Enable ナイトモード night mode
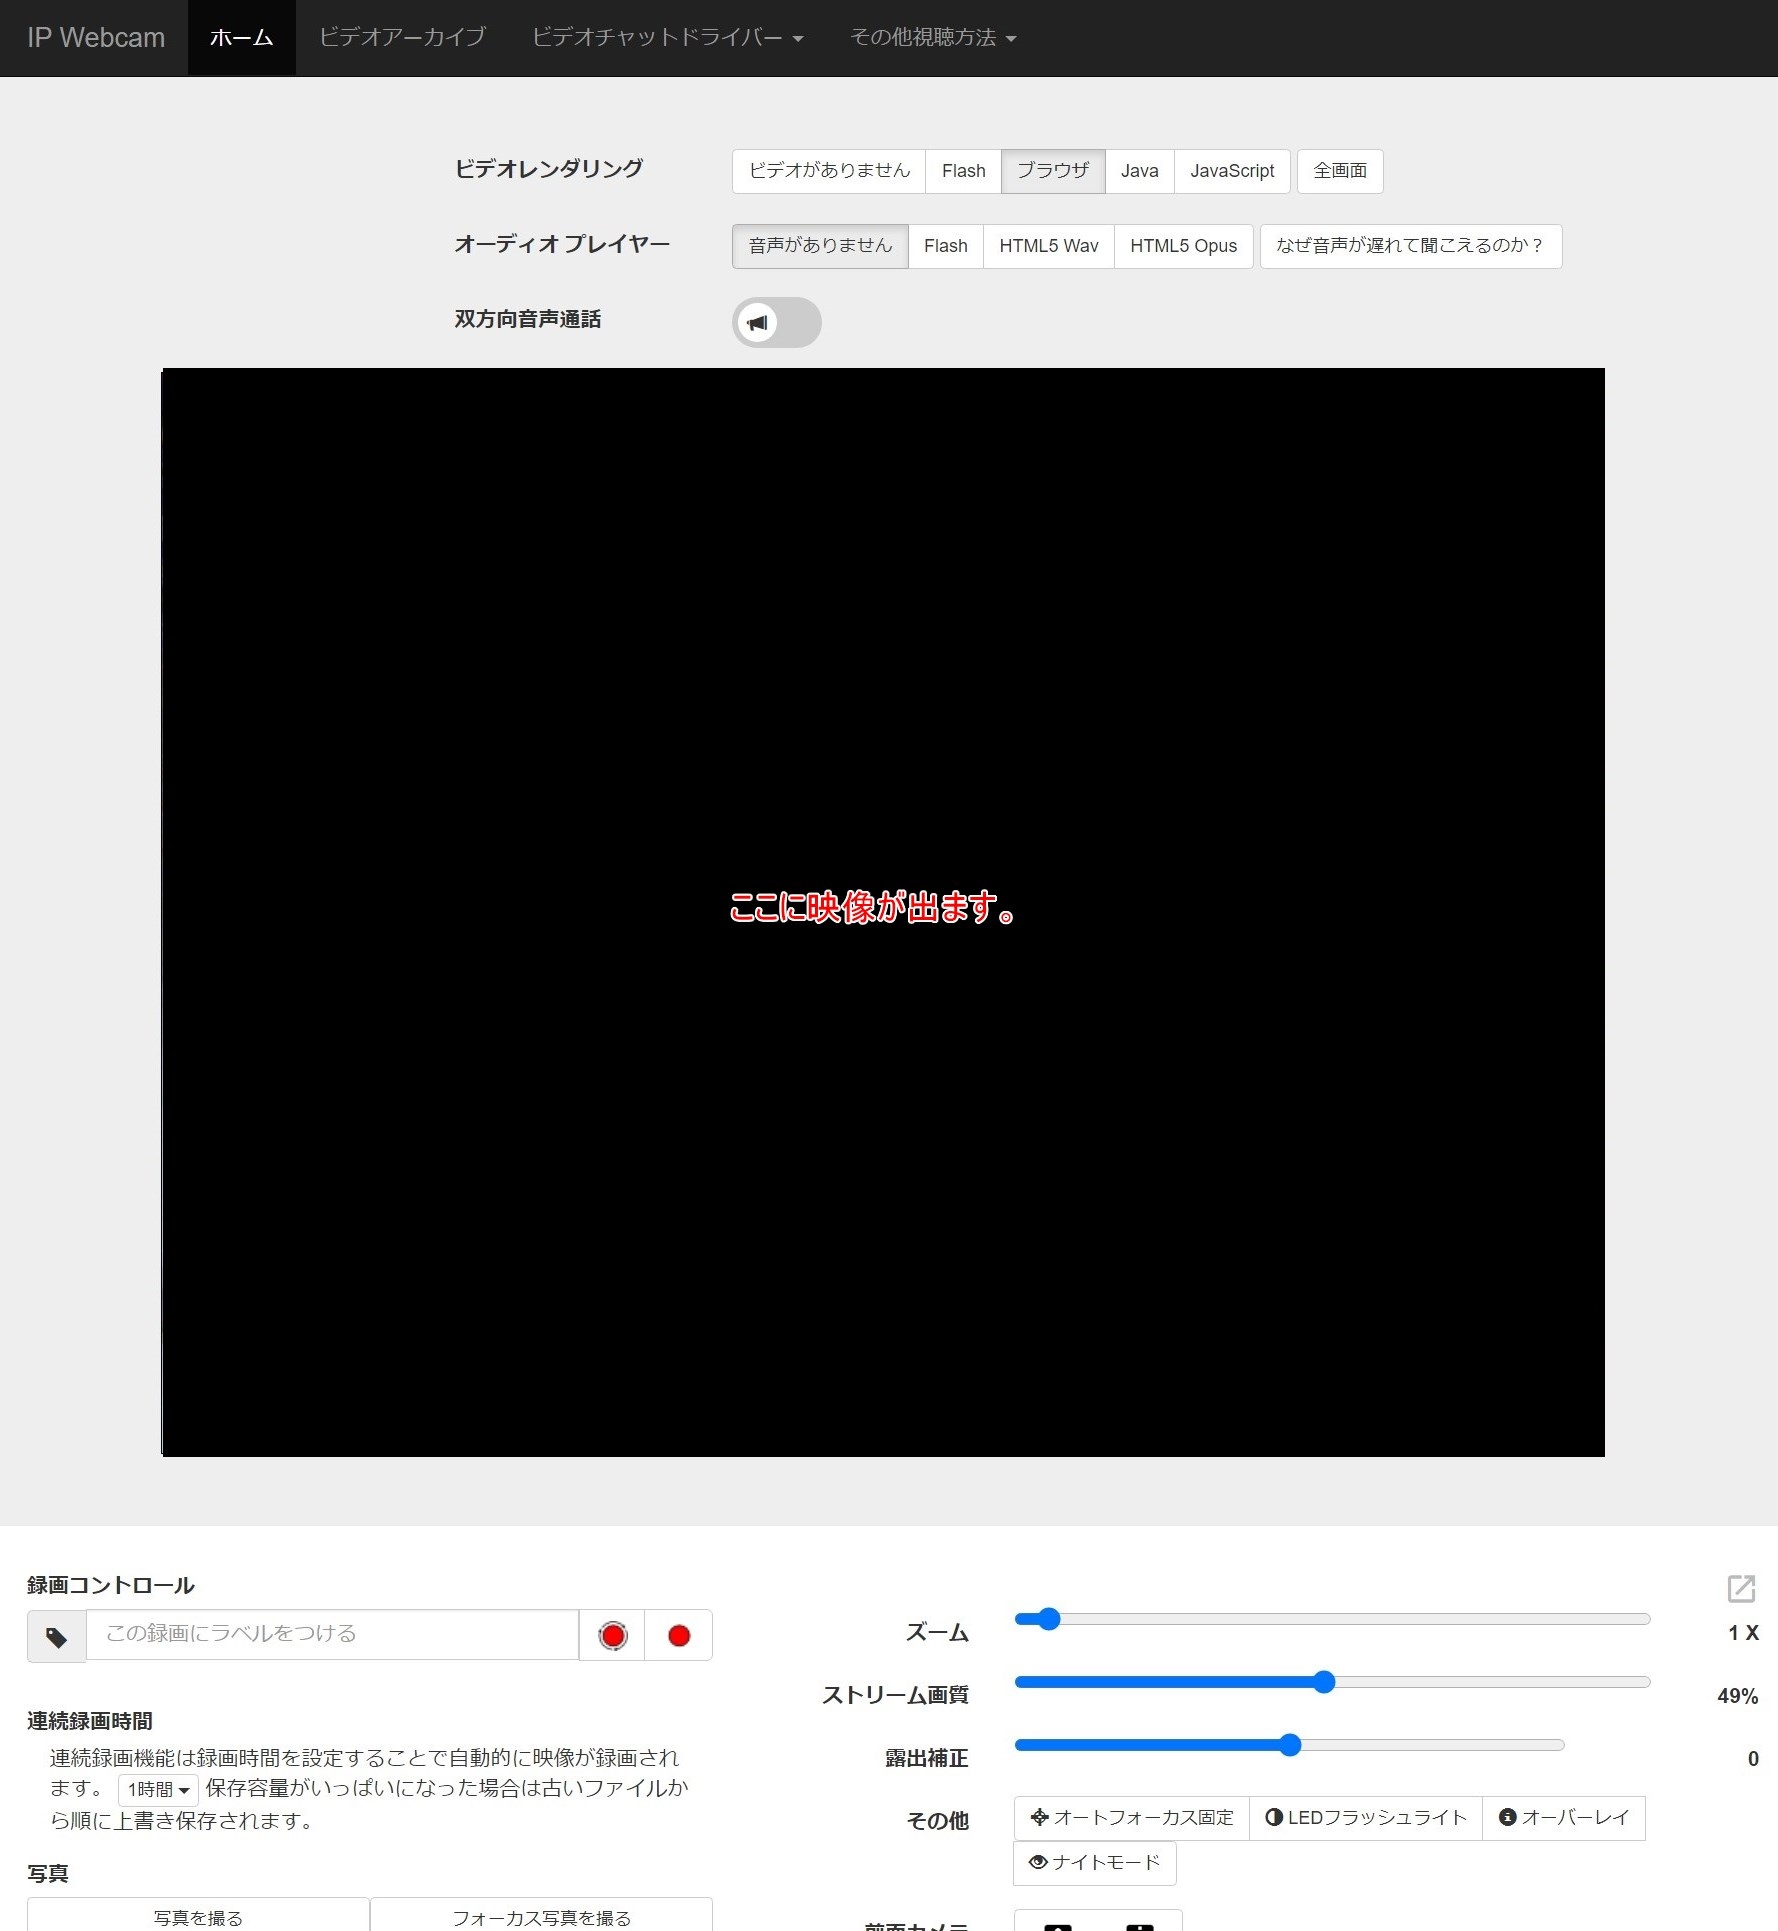The height and width of the screenshot is (1931, 1778). (1095, 1862)
